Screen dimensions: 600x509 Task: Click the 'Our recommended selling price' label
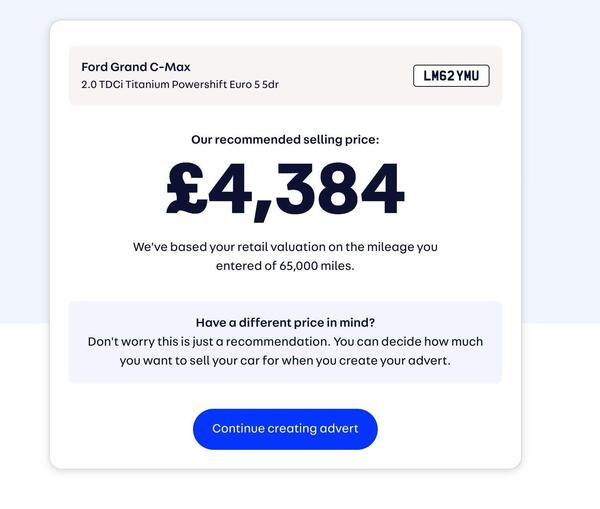[285, 140]
